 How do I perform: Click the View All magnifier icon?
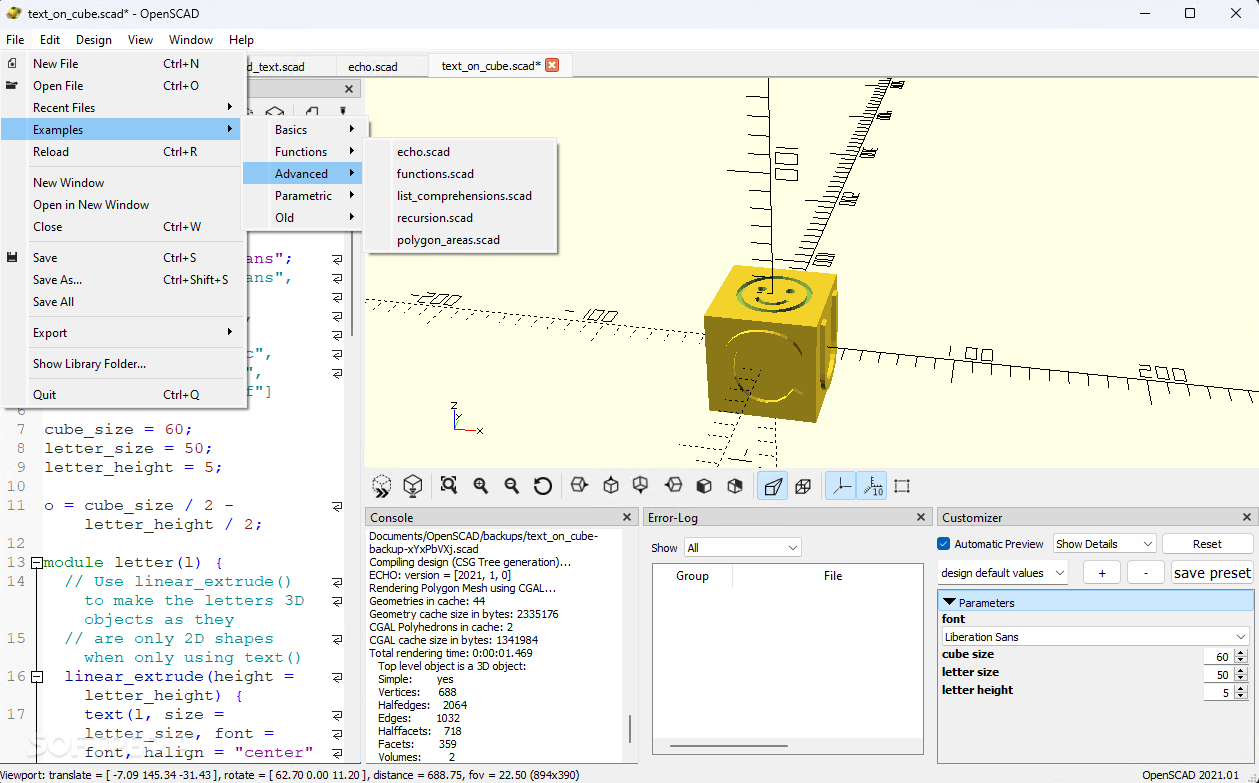[449, 486]
